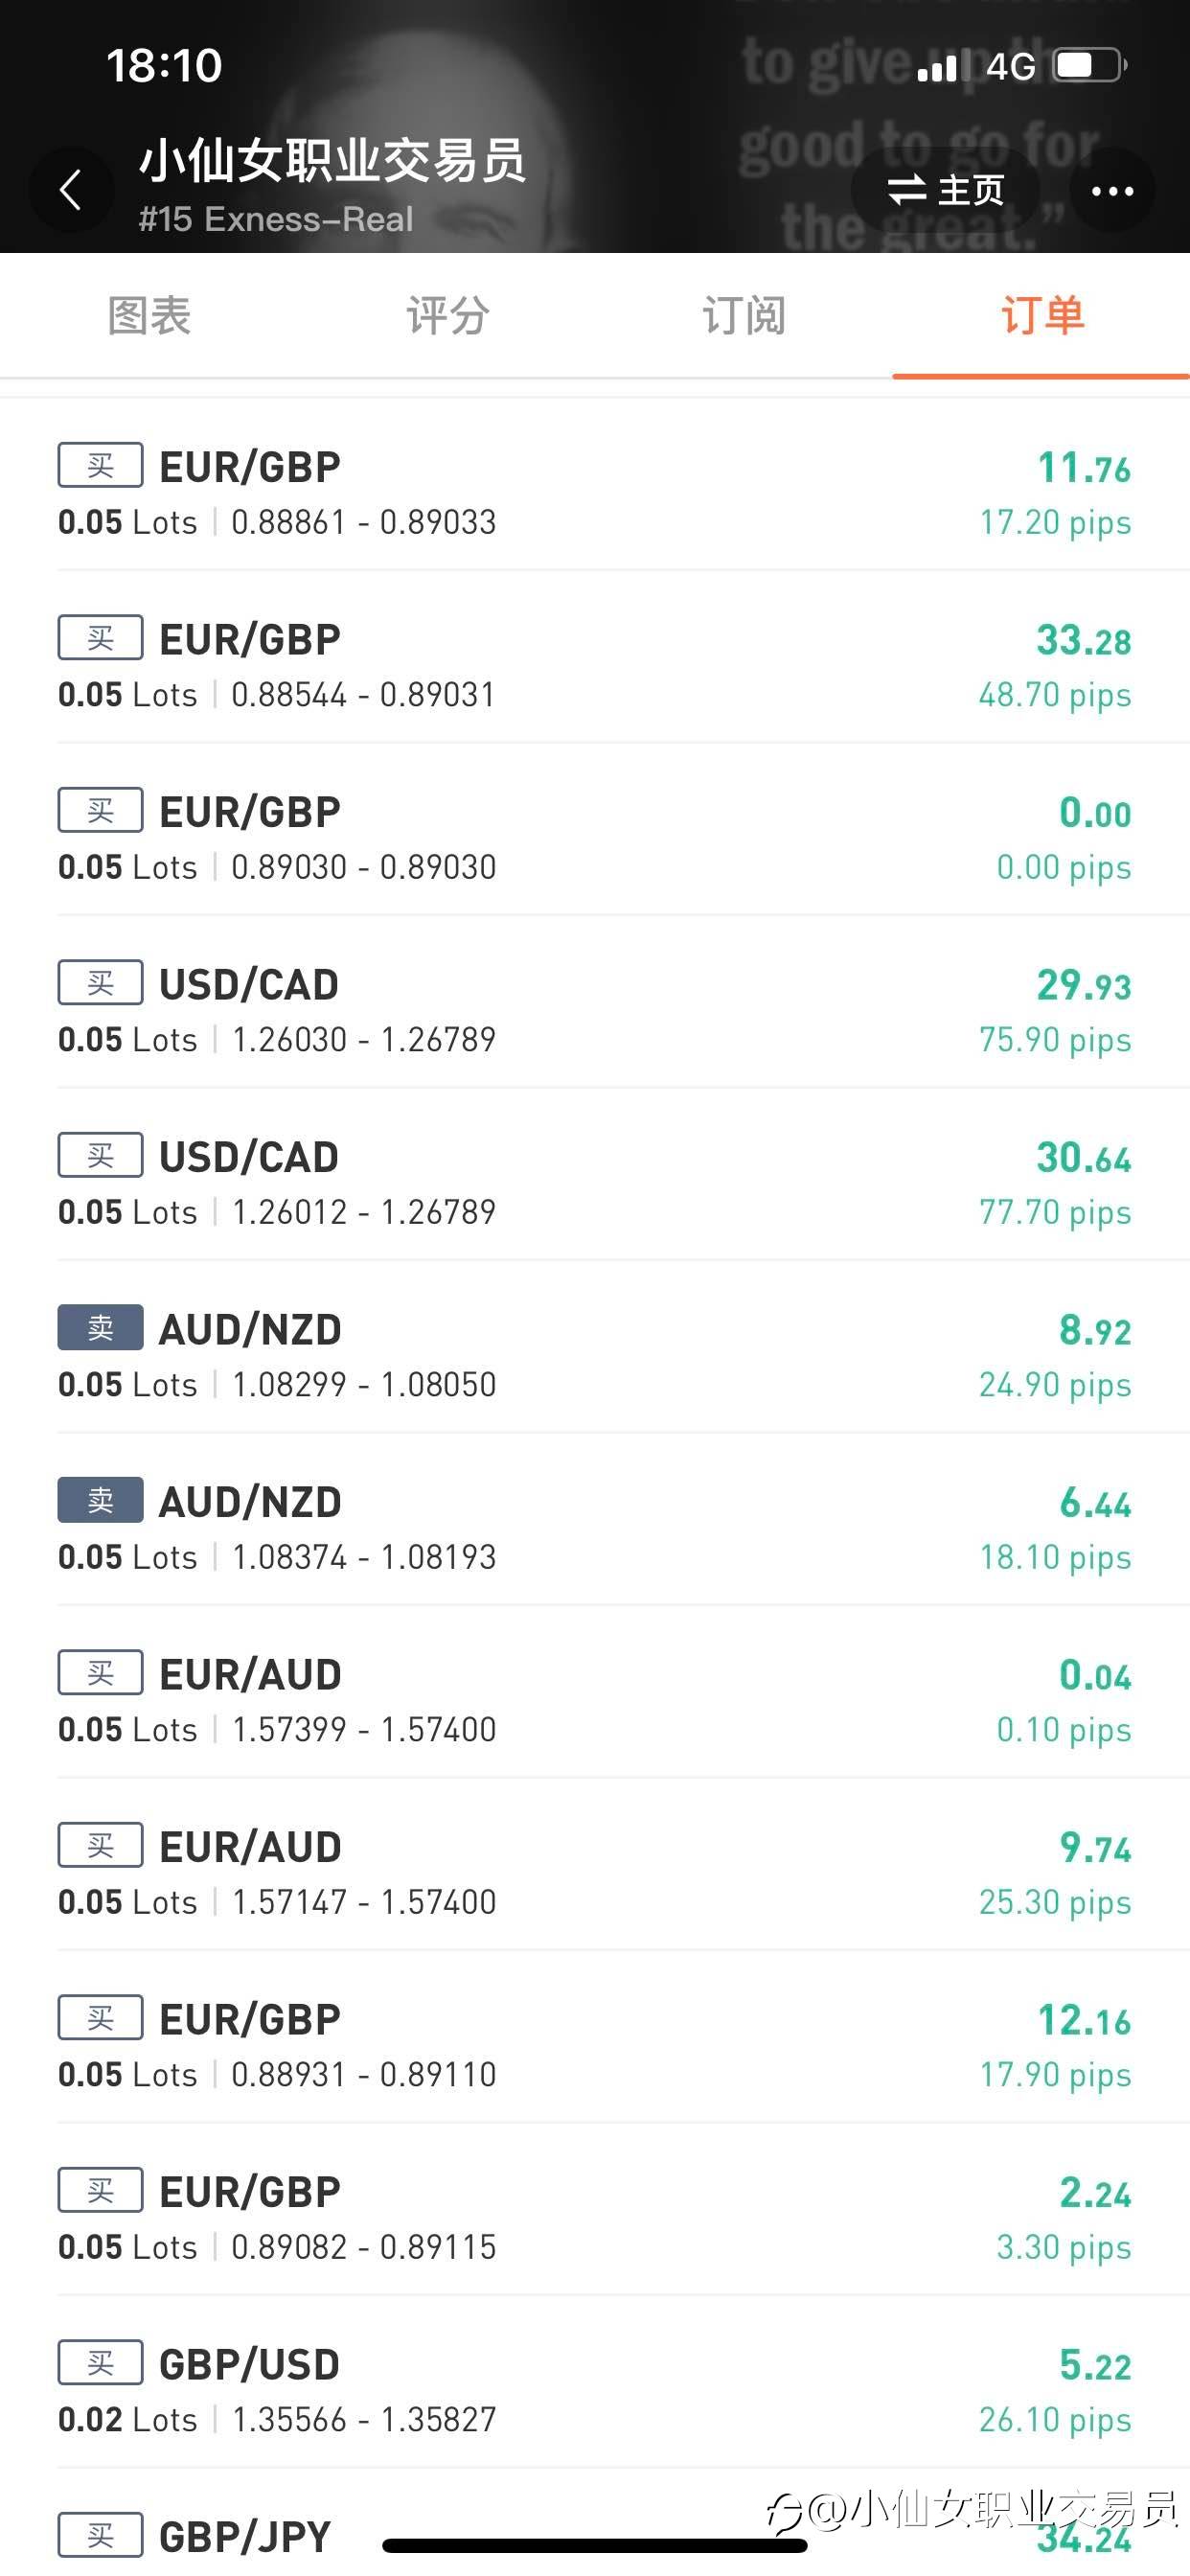Screen dimensions: 1190x2576
Task: Select the USD/CAD order at 1.26012
Action: click(x=594, y=1183)
